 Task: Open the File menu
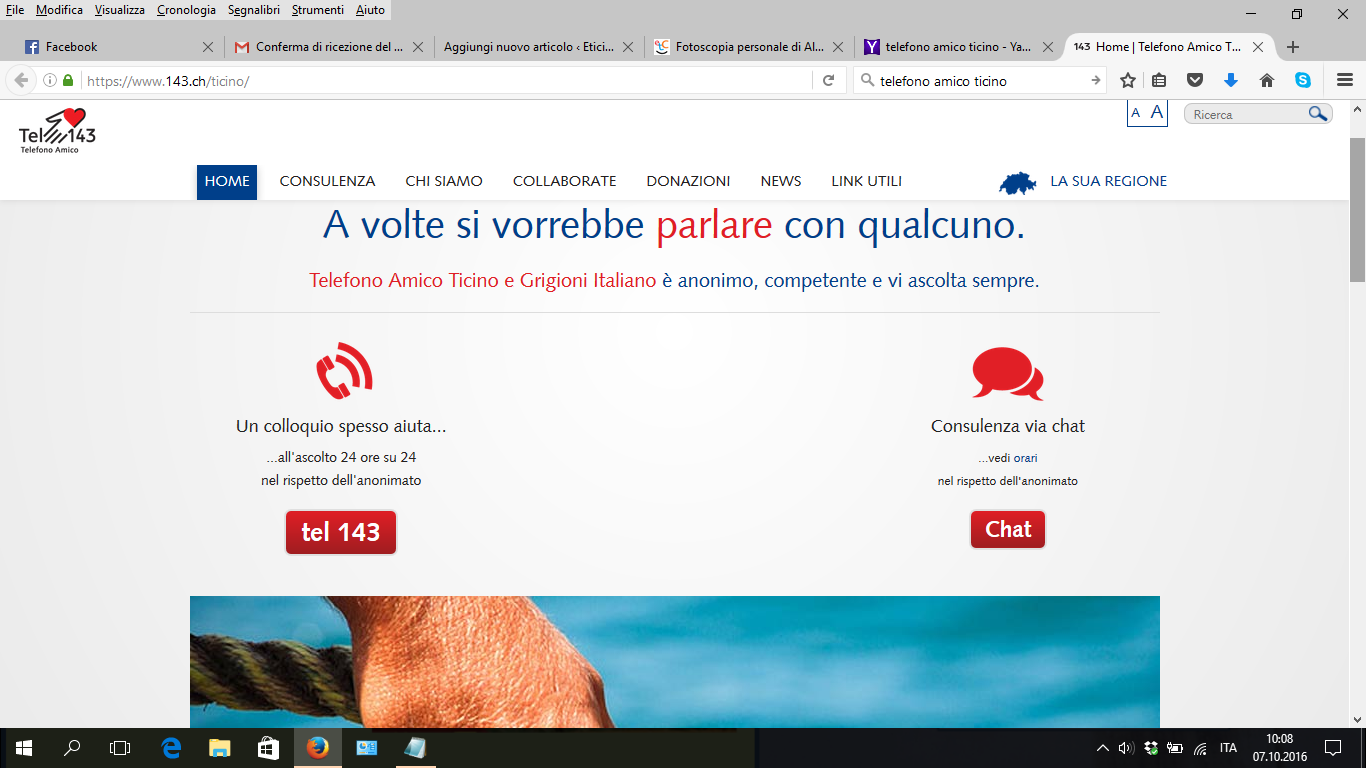point(15,10)
